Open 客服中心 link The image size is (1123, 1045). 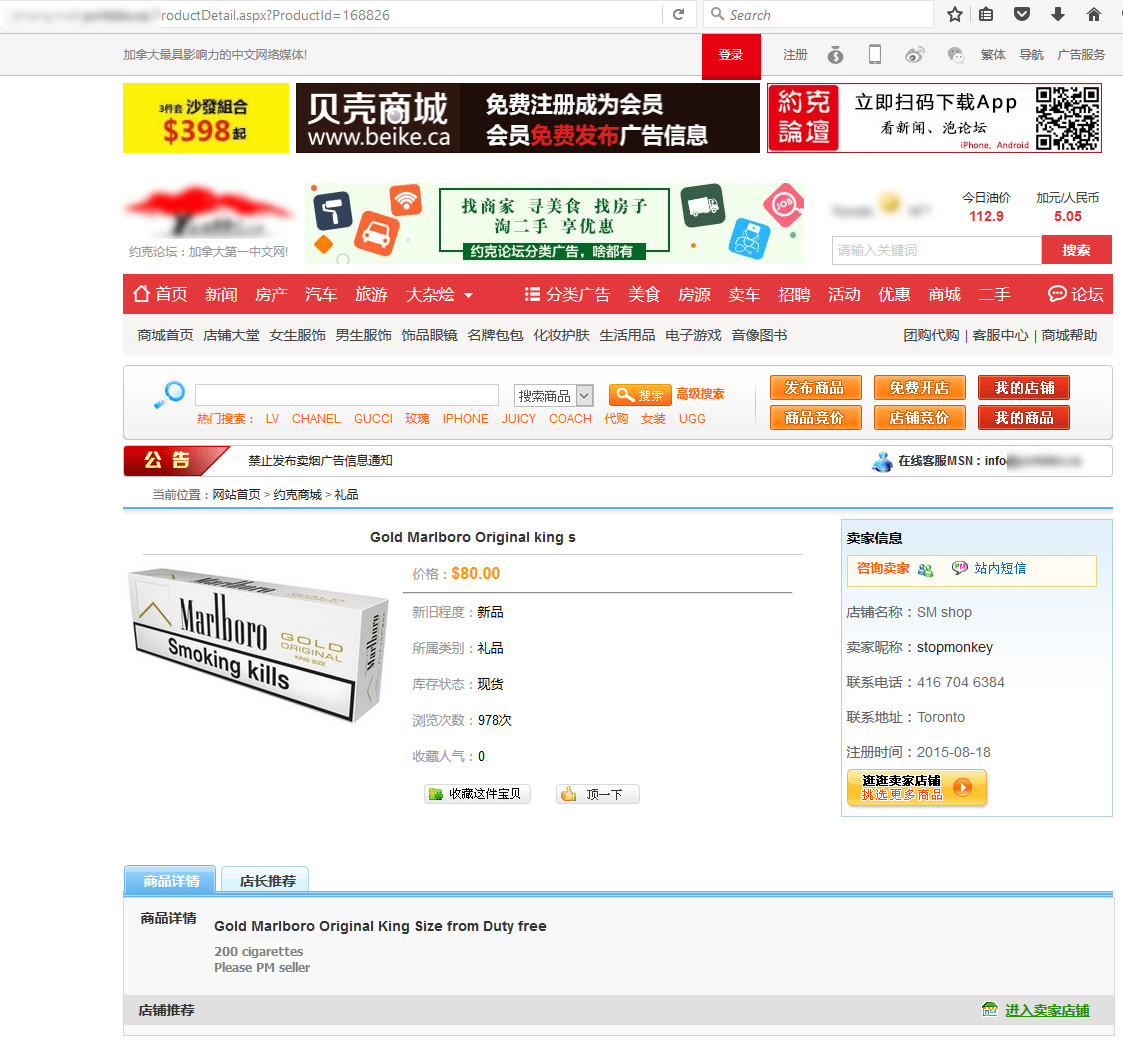(x=1000, y=335)
